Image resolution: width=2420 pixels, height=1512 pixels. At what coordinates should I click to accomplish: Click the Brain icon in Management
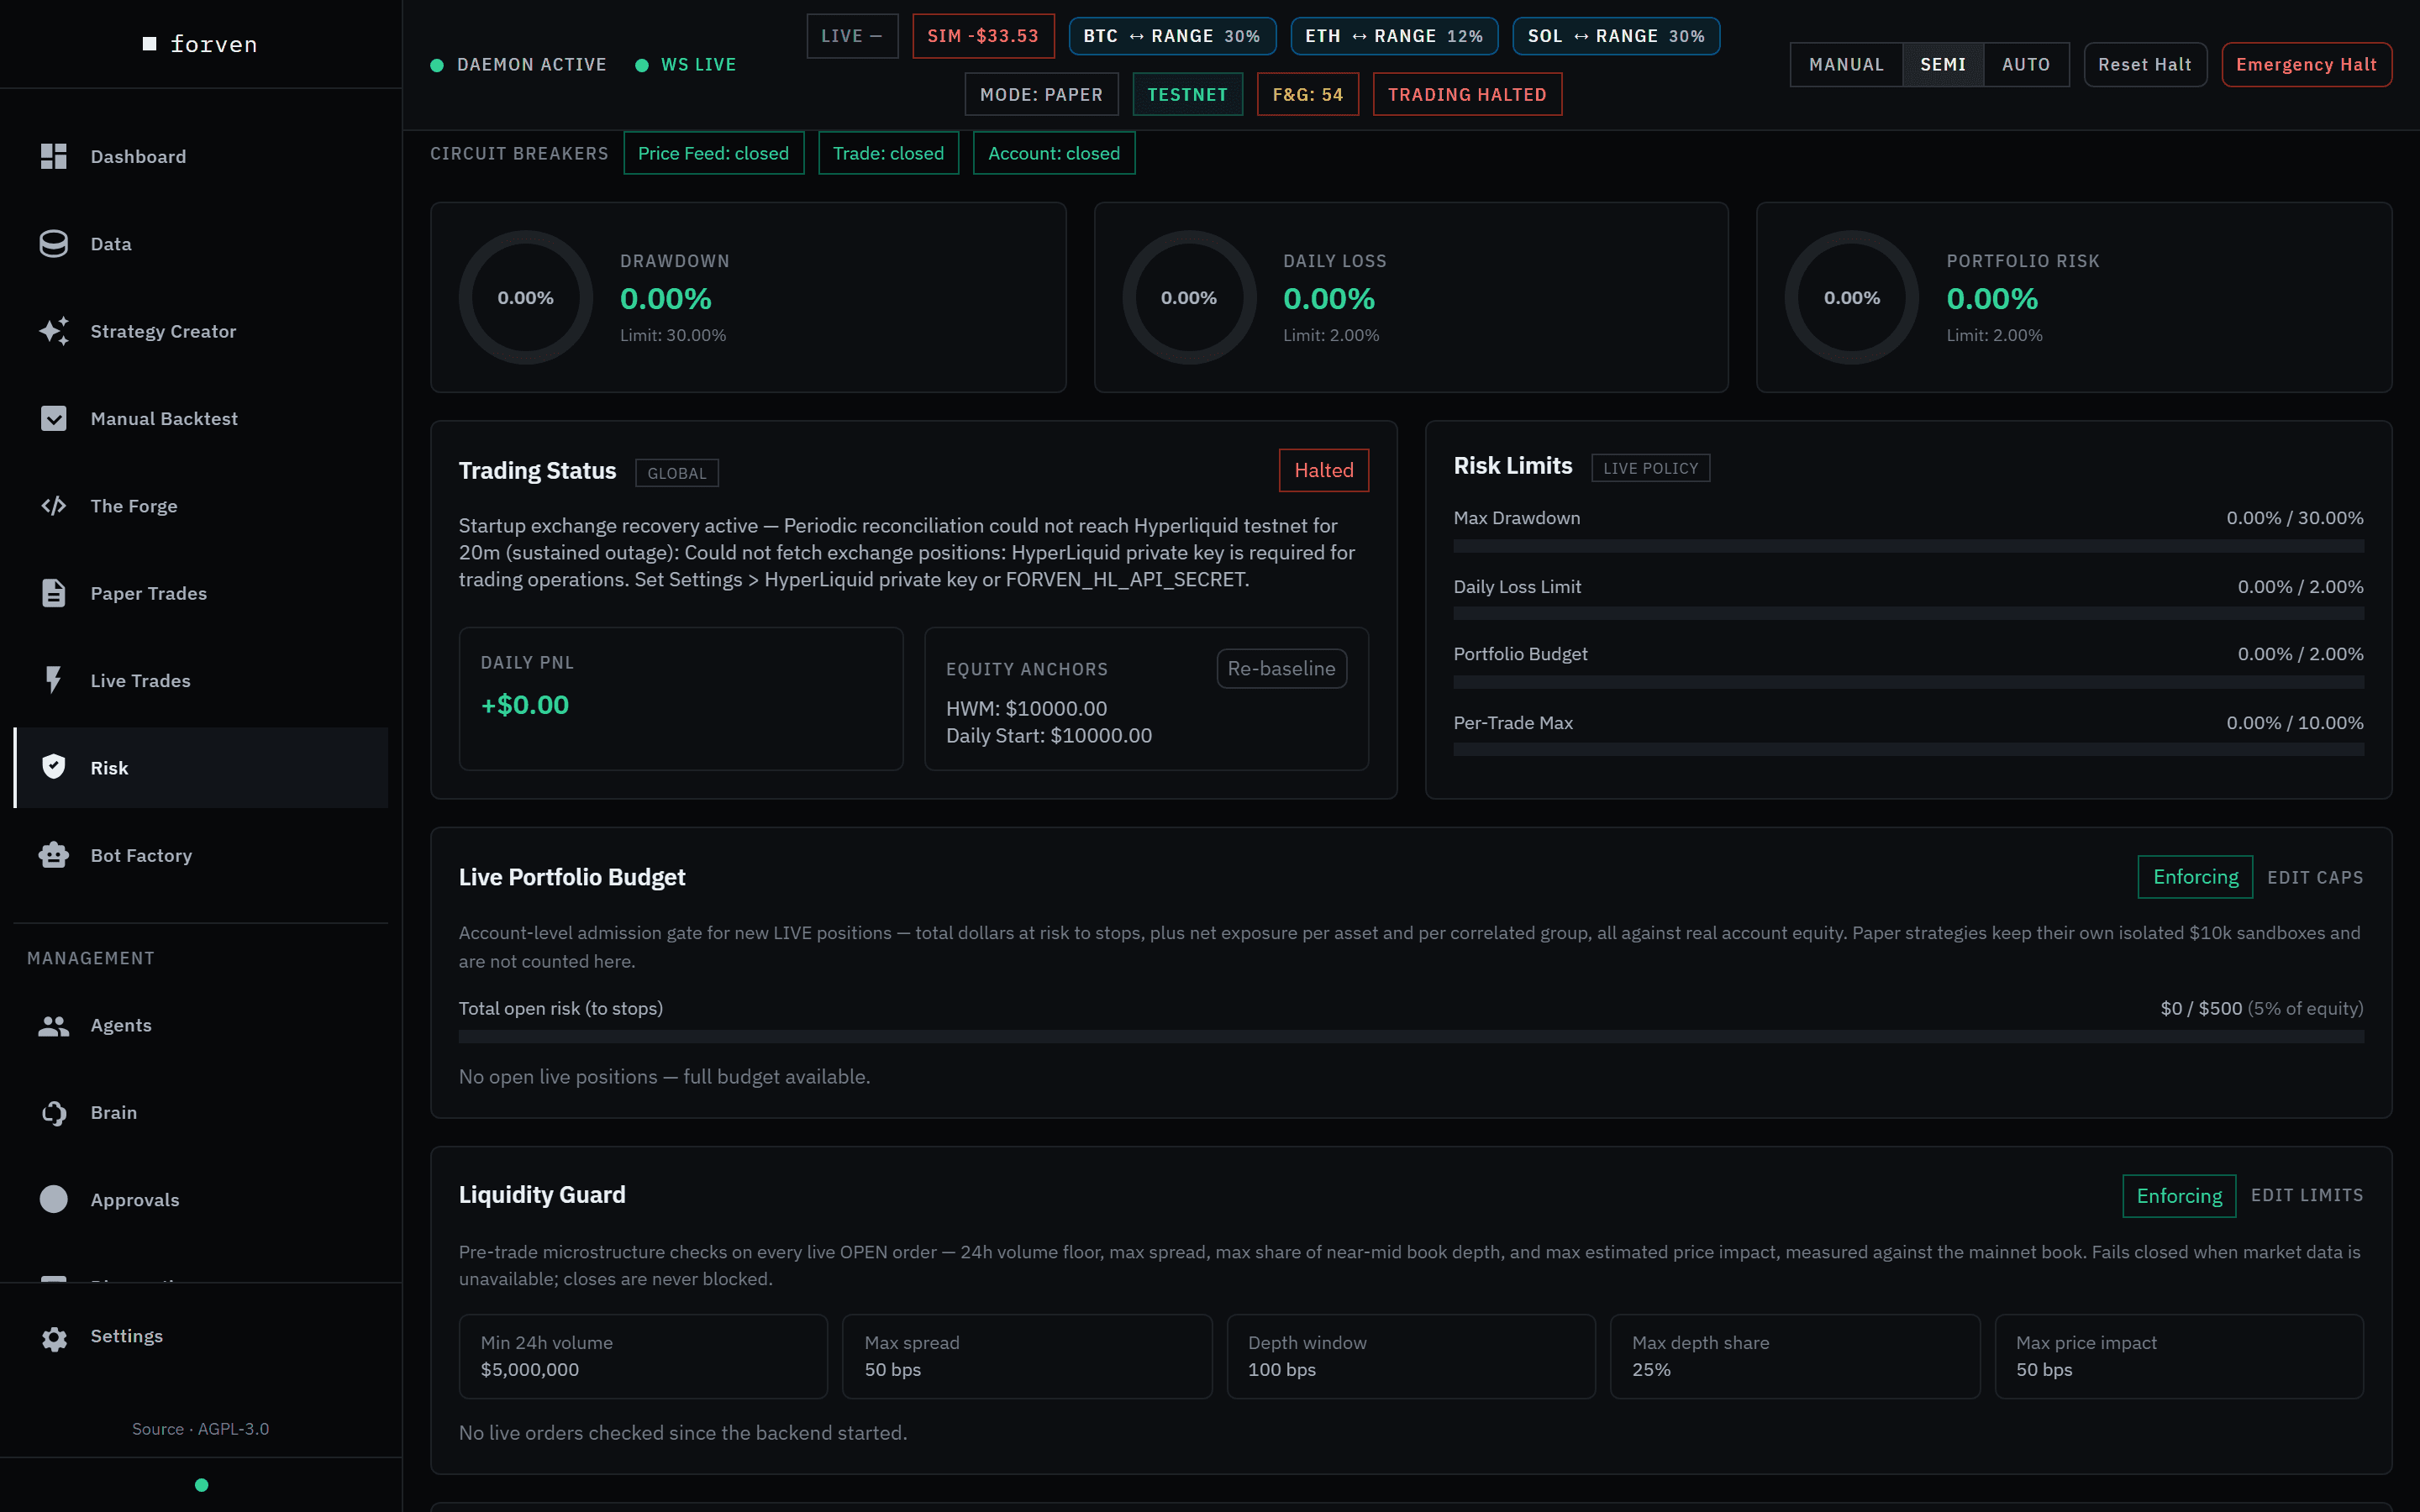[x=54, y=1112]
